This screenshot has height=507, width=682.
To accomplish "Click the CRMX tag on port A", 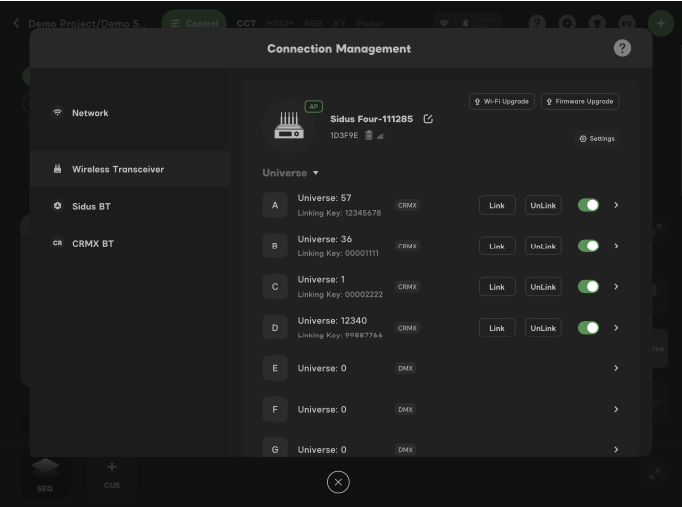I will (407, 205).
